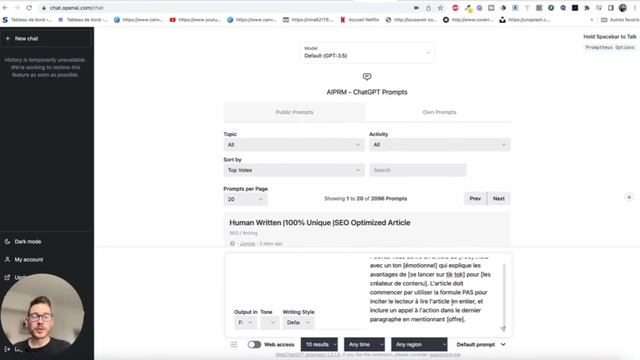Image resolution: width=640 pixels, height=360 pixels.
Task: Click the scroll-to-bottom arrow button
Action: click(x=629, y=197)
